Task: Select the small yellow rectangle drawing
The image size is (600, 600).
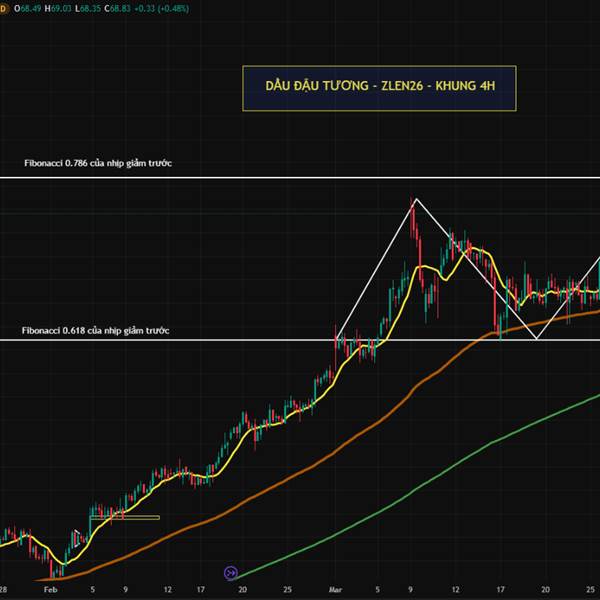Action: coord(125,517)
